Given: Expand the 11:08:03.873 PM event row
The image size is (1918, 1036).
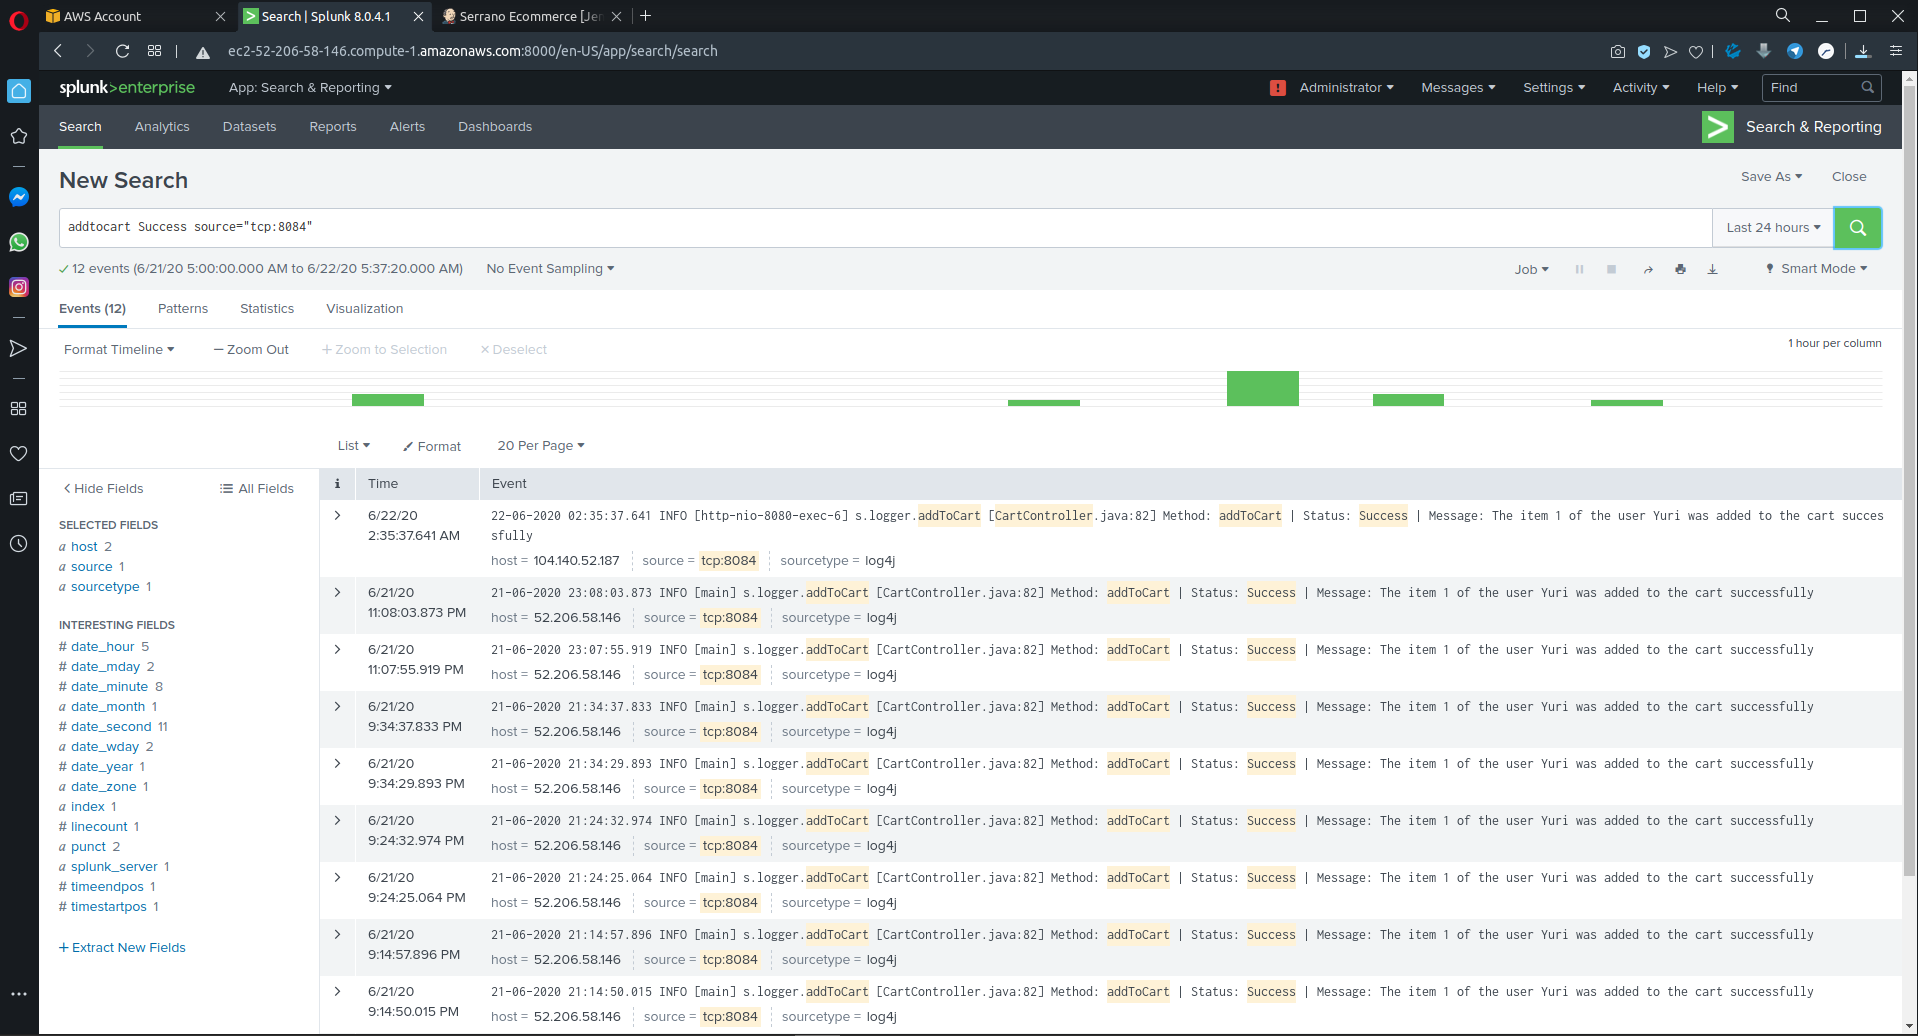Looking at the screenshot, I should (338, 593).
